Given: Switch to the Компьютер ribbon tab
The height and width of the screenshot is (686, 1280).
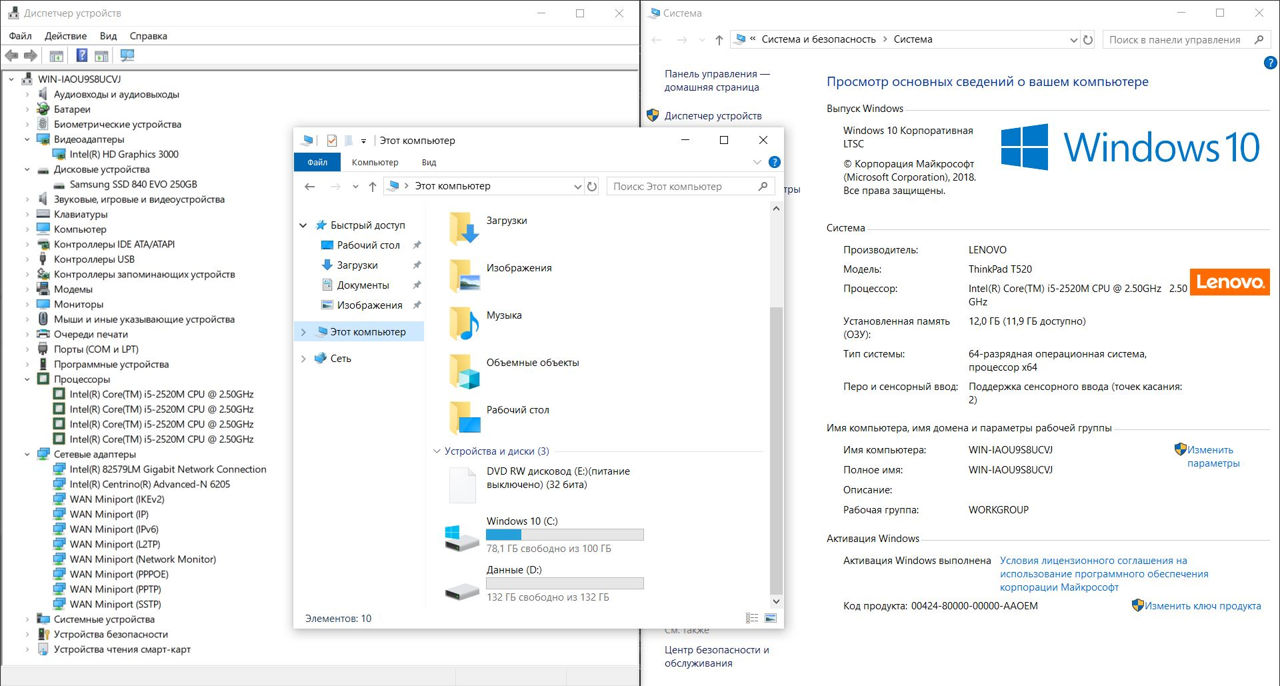Looking at the screenshot, I should [x=375, y=162].
